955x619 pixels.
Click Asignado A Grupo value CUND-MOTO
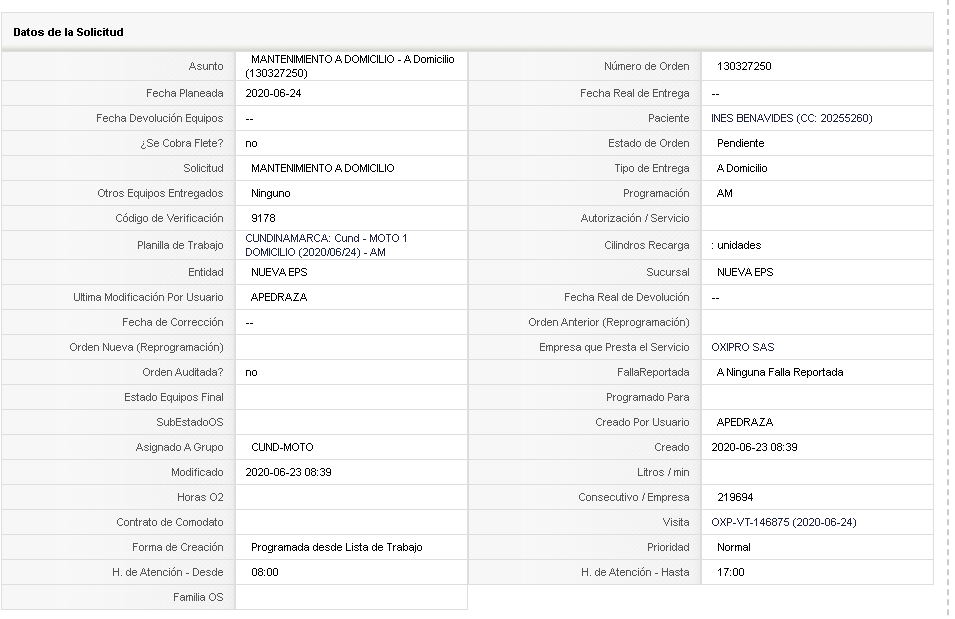pos(282,447)
